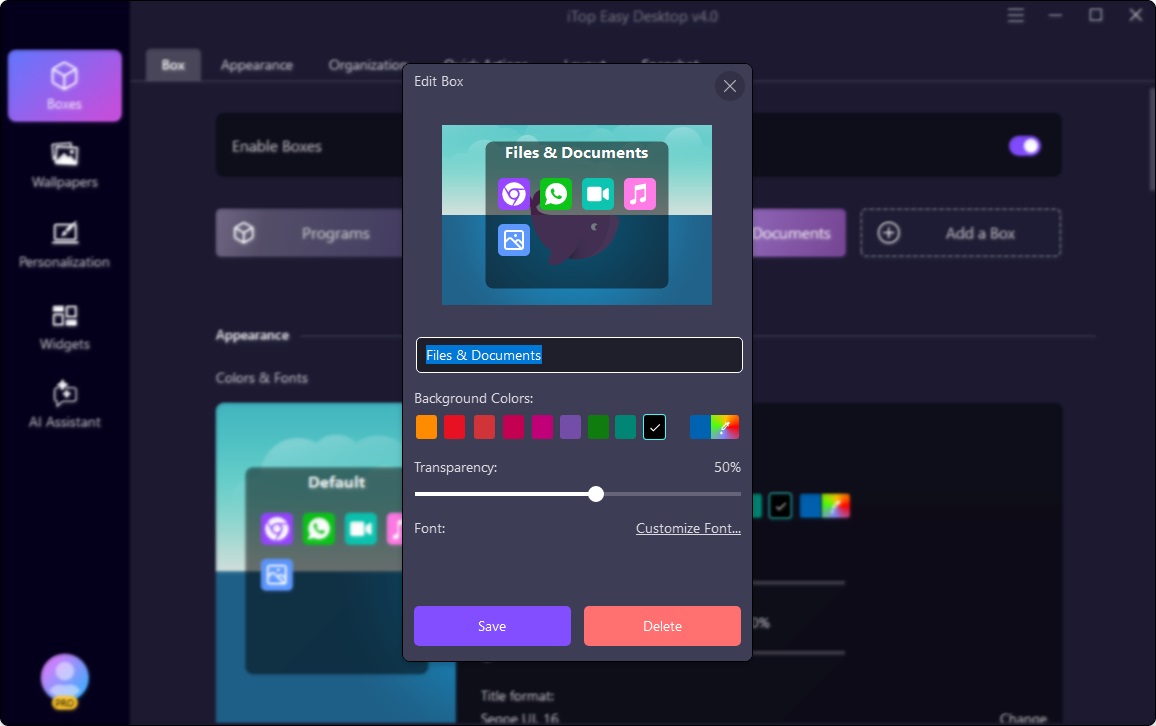The image size is (1156, 726).
Task: Open the Boxes sidebar section
Action: 65,86
